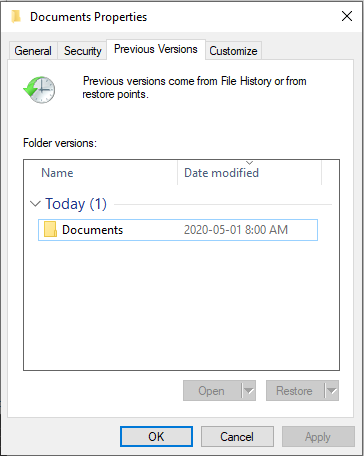Image resolution: width=364 pixels, height=456 pixels.
Task: Select the 2020-05-01 8:00 AM version entry
Action: pos(178,230)
